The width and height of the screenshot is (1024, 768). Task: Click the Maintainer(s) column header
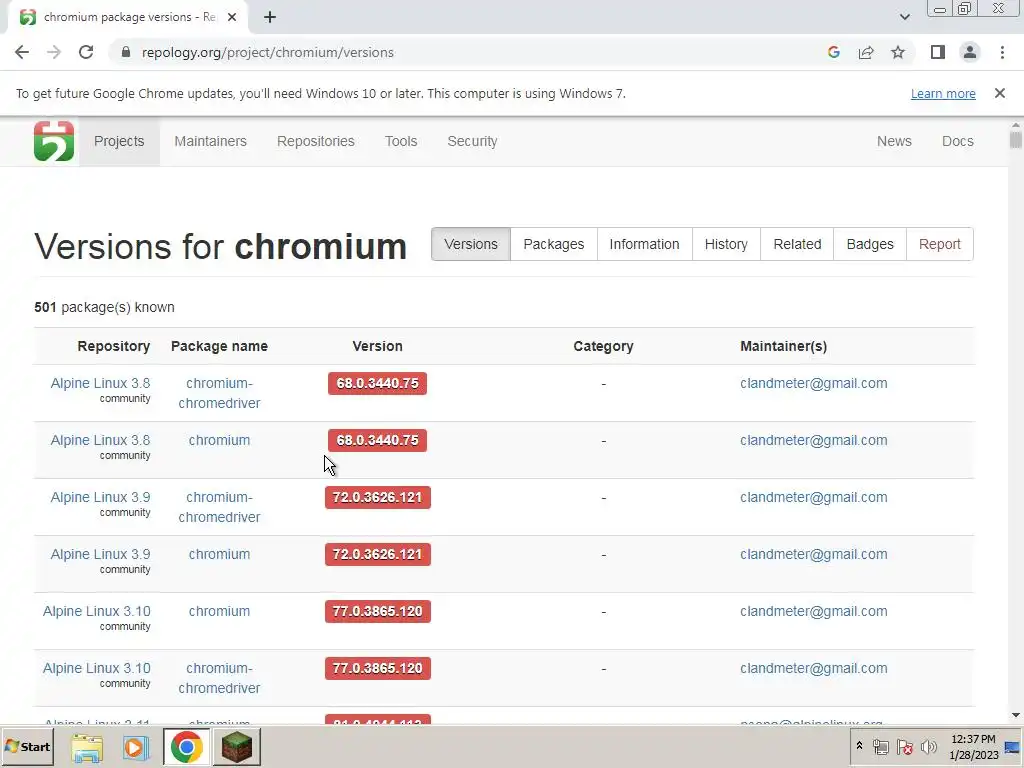coord(784,346)
